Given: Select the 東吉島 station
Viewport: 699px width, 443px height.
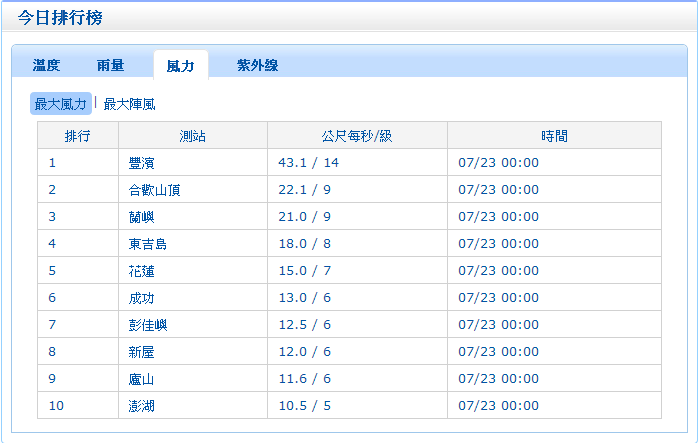Looking at the screenshot, I should pos(147,244).
